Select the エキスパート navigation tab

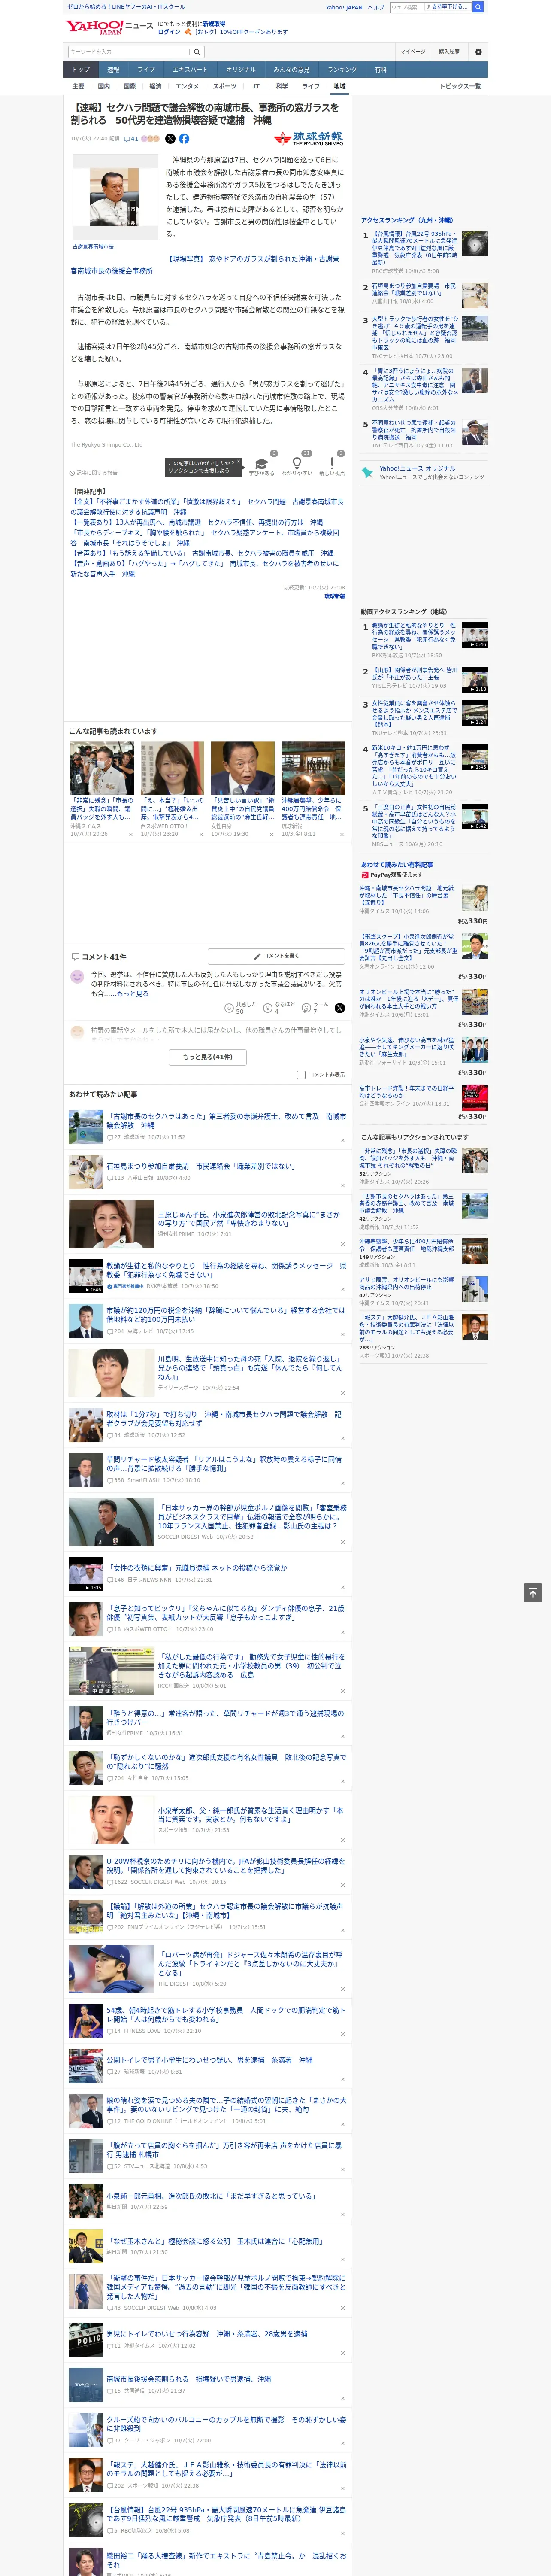click(x=190, y=70)
